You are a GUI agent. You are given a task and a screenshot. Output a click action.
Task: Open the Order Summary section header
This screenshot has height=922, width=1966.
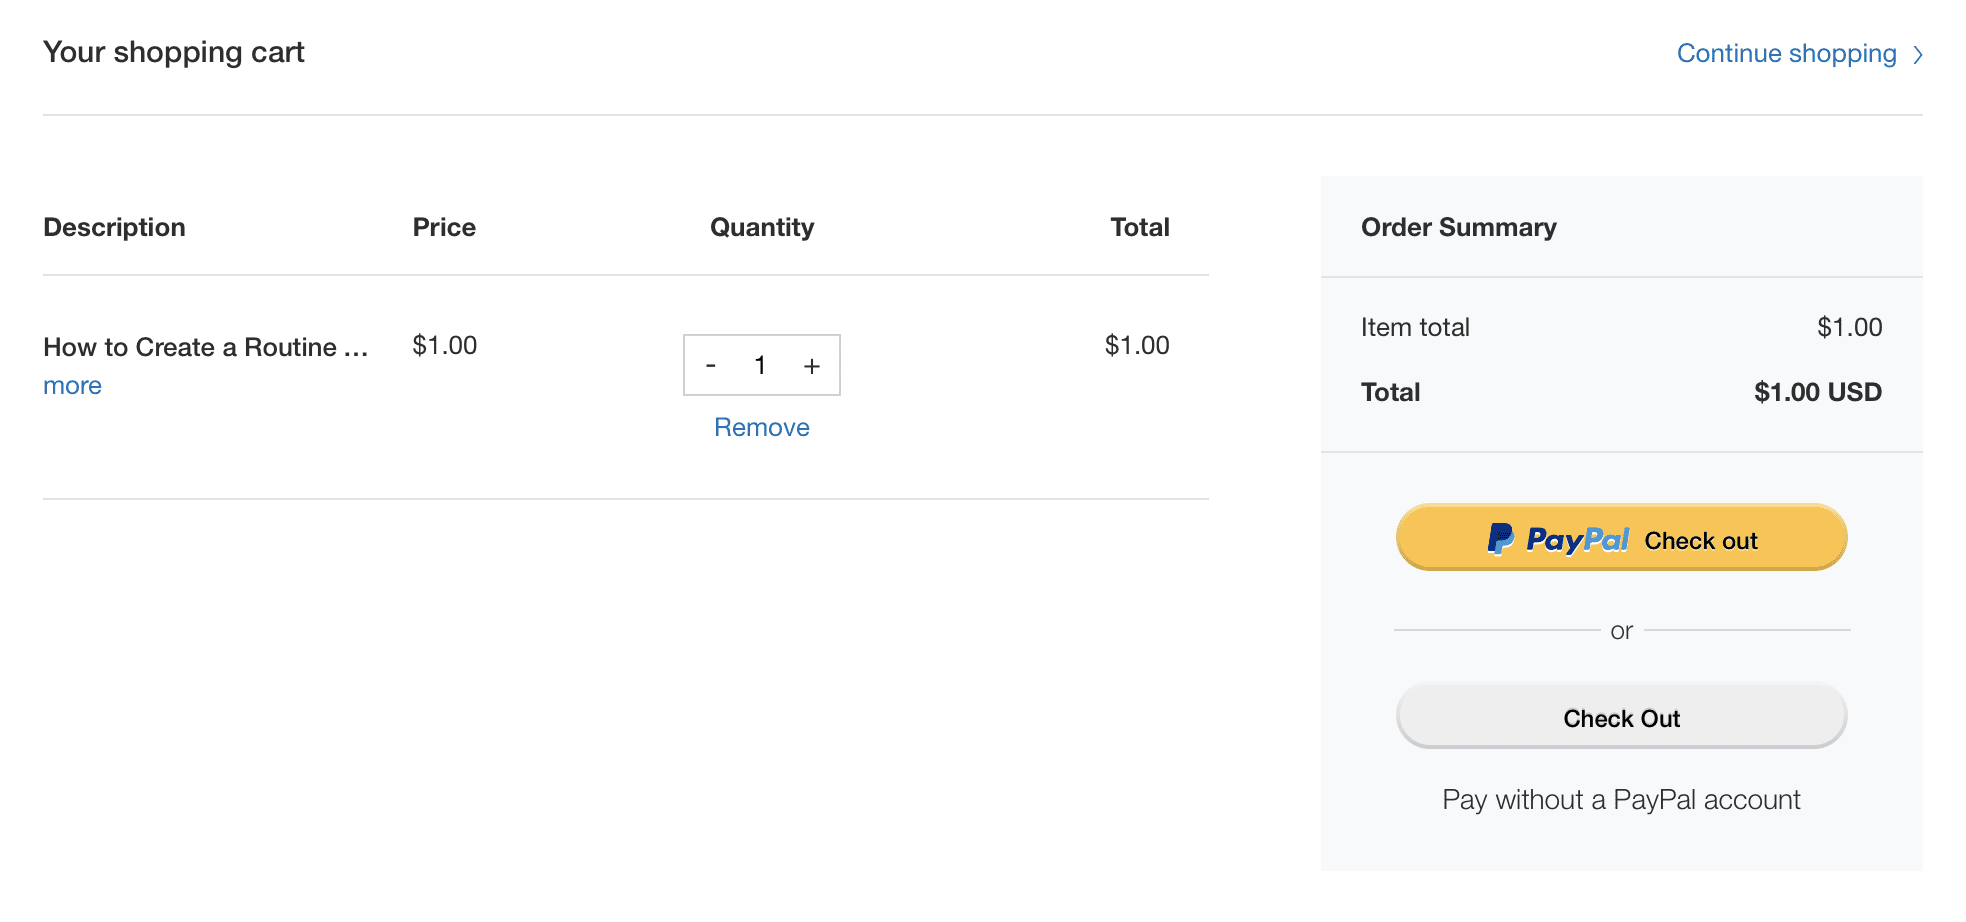pos(1458,227)
